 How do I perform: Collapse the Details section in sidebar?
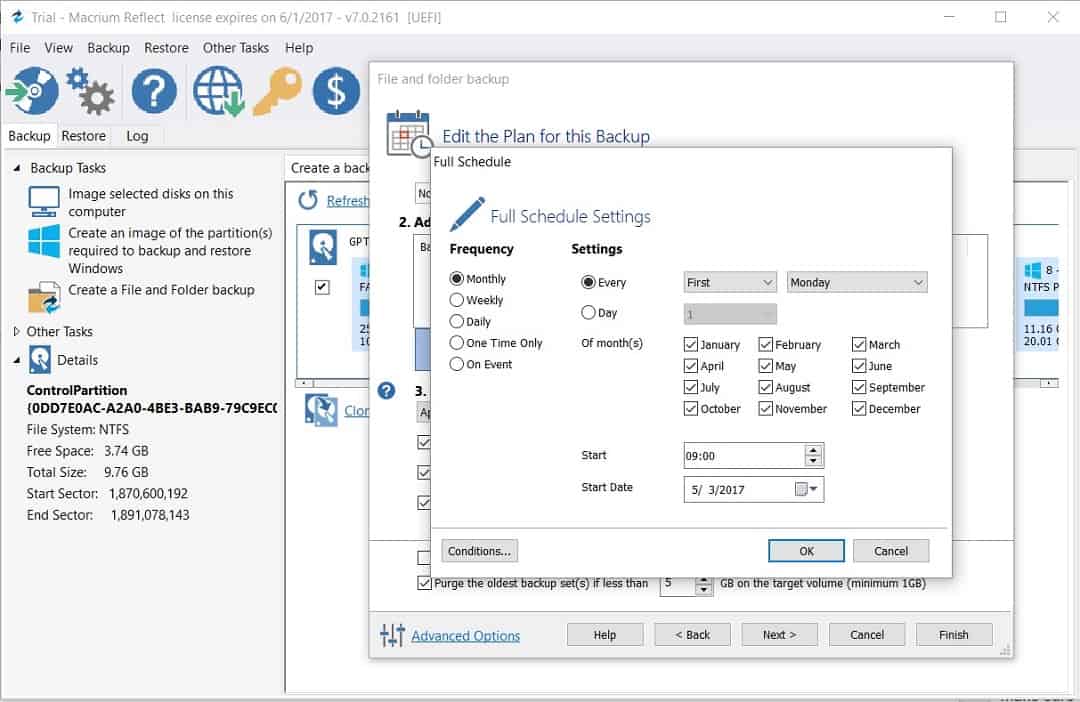tap(17, 360)
